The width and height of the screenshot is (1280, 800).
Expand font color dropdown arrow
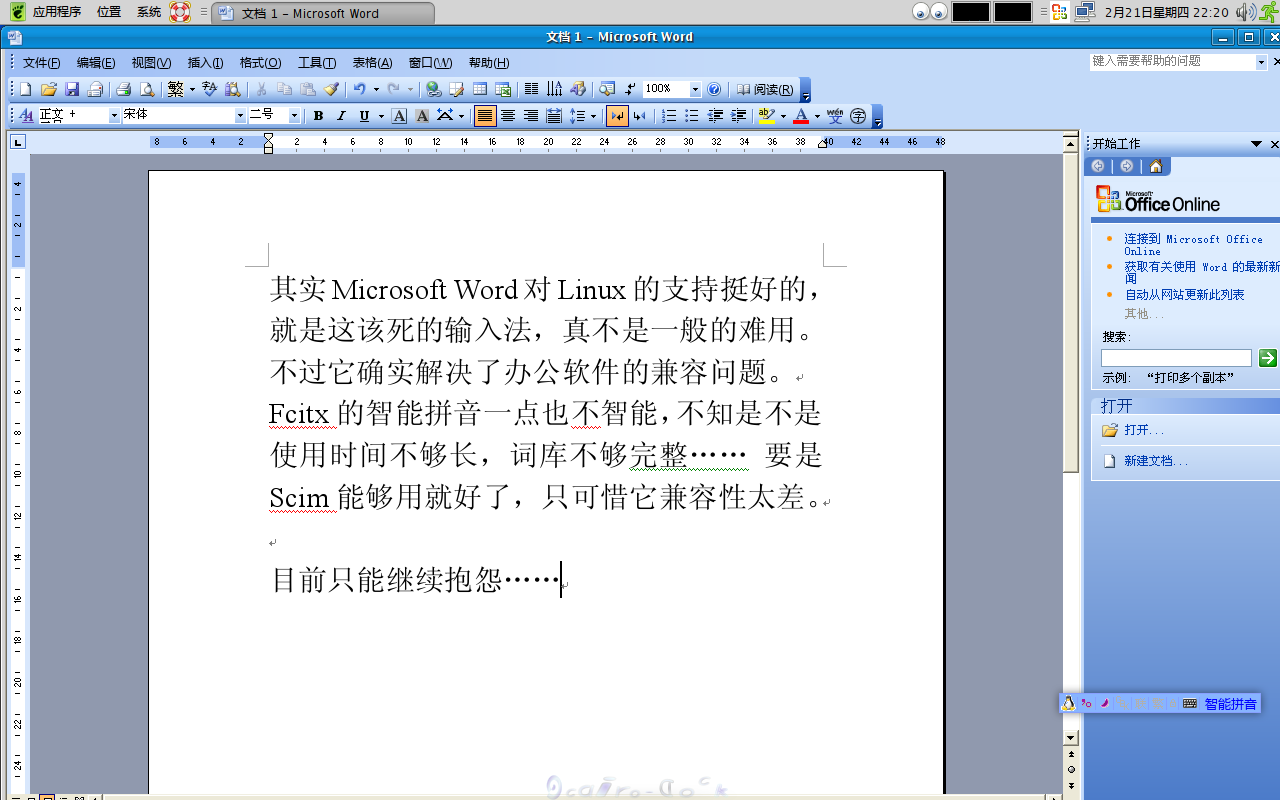pyautogui.click(x=817, y=116)
